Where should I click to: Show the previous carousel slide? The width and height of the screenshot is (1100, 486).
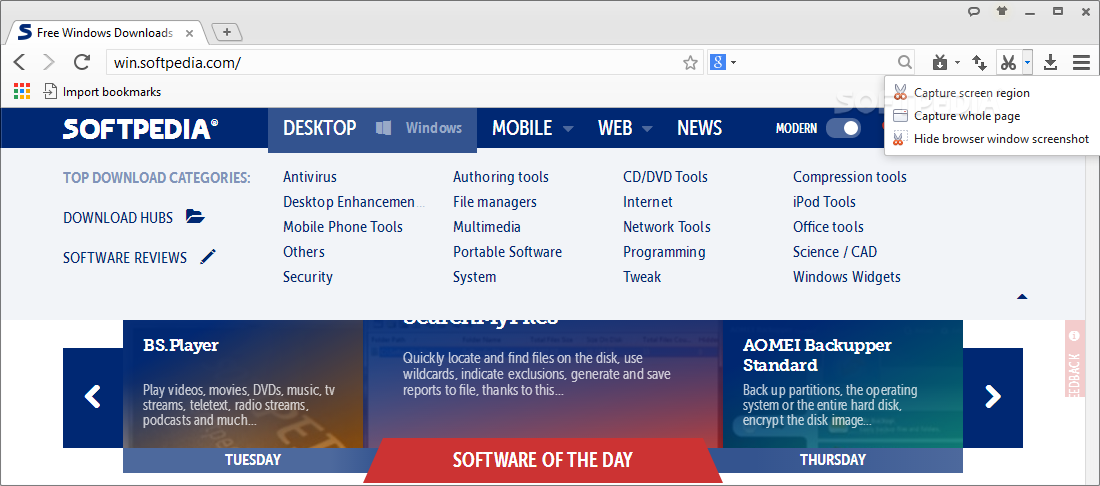pos(93,397)
